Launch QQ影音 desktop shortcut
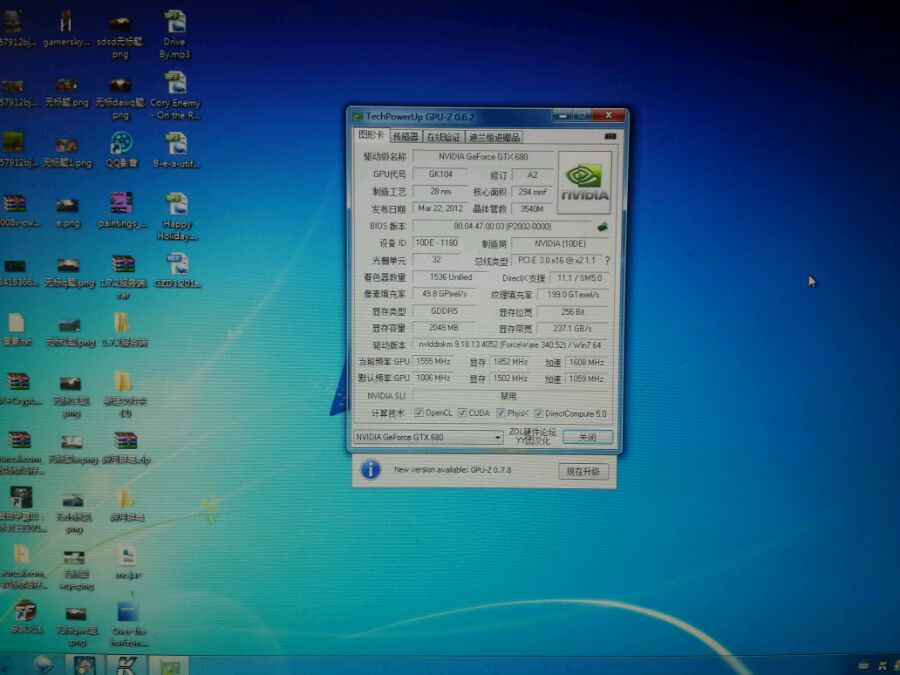 click(121, 150)
